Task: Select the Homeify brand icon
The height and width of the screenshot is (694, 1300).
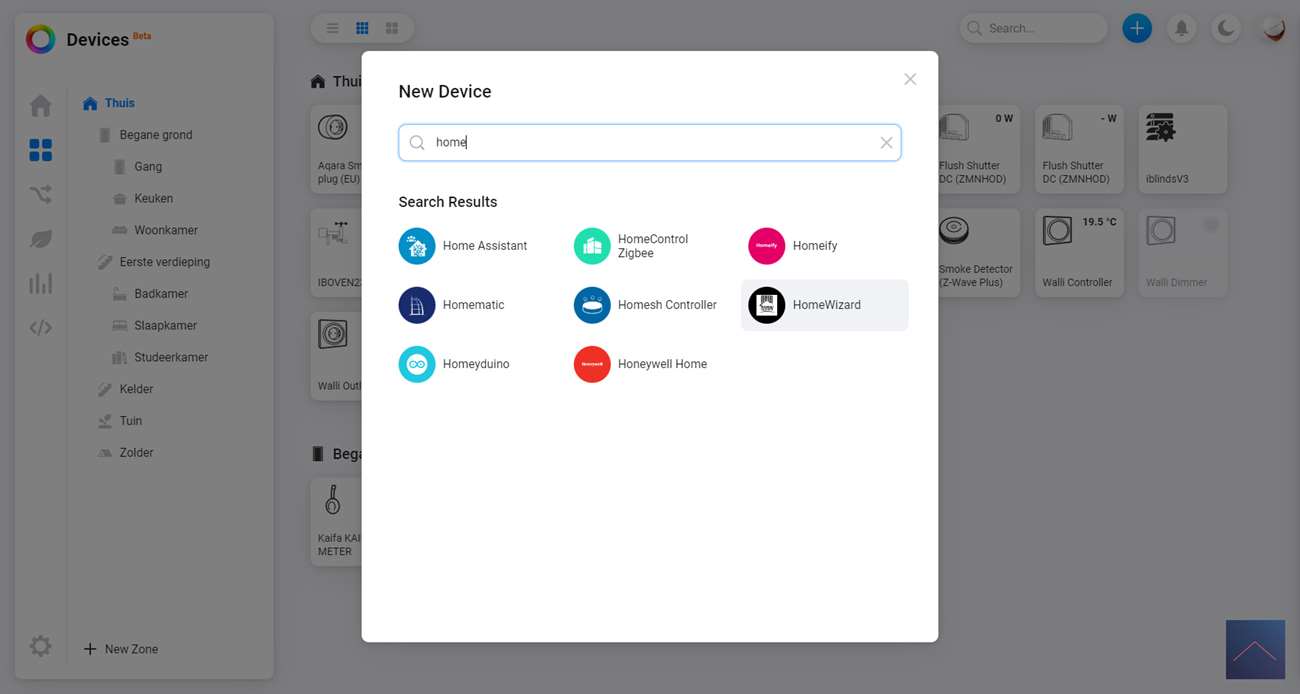Action: (767, 246)
